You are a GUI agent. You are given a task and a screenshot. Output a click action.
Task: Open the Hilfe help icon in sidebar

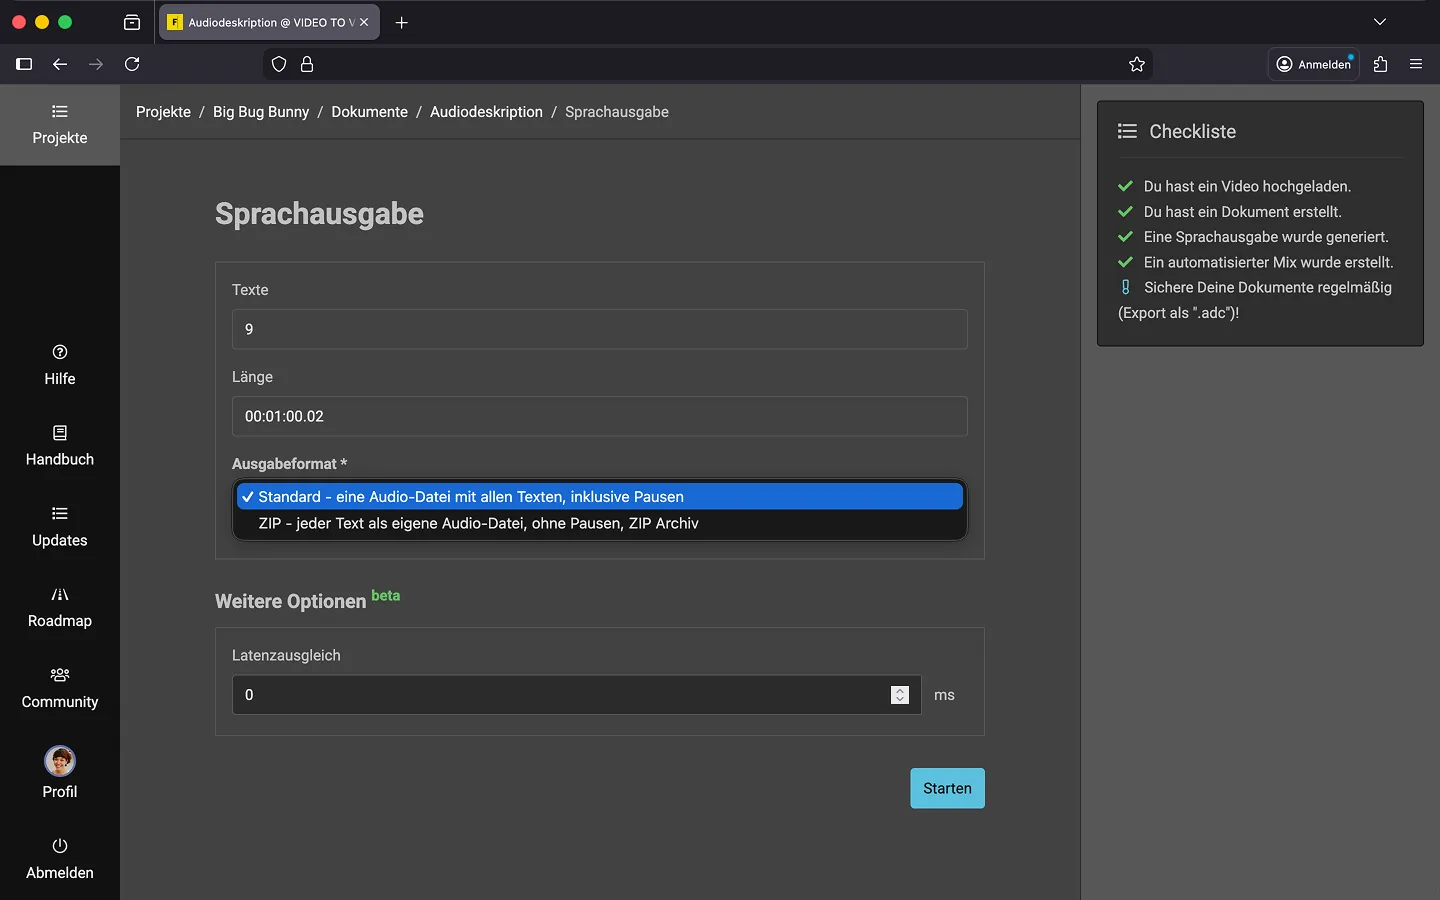coord(60,352)
